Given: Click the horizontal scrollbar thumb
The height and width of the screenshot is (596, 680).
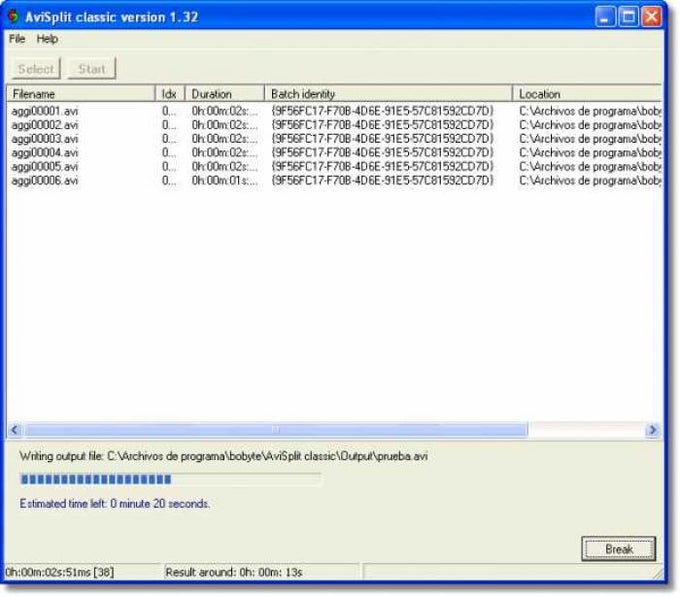Looking at the screenshot, I should point(276,430).
